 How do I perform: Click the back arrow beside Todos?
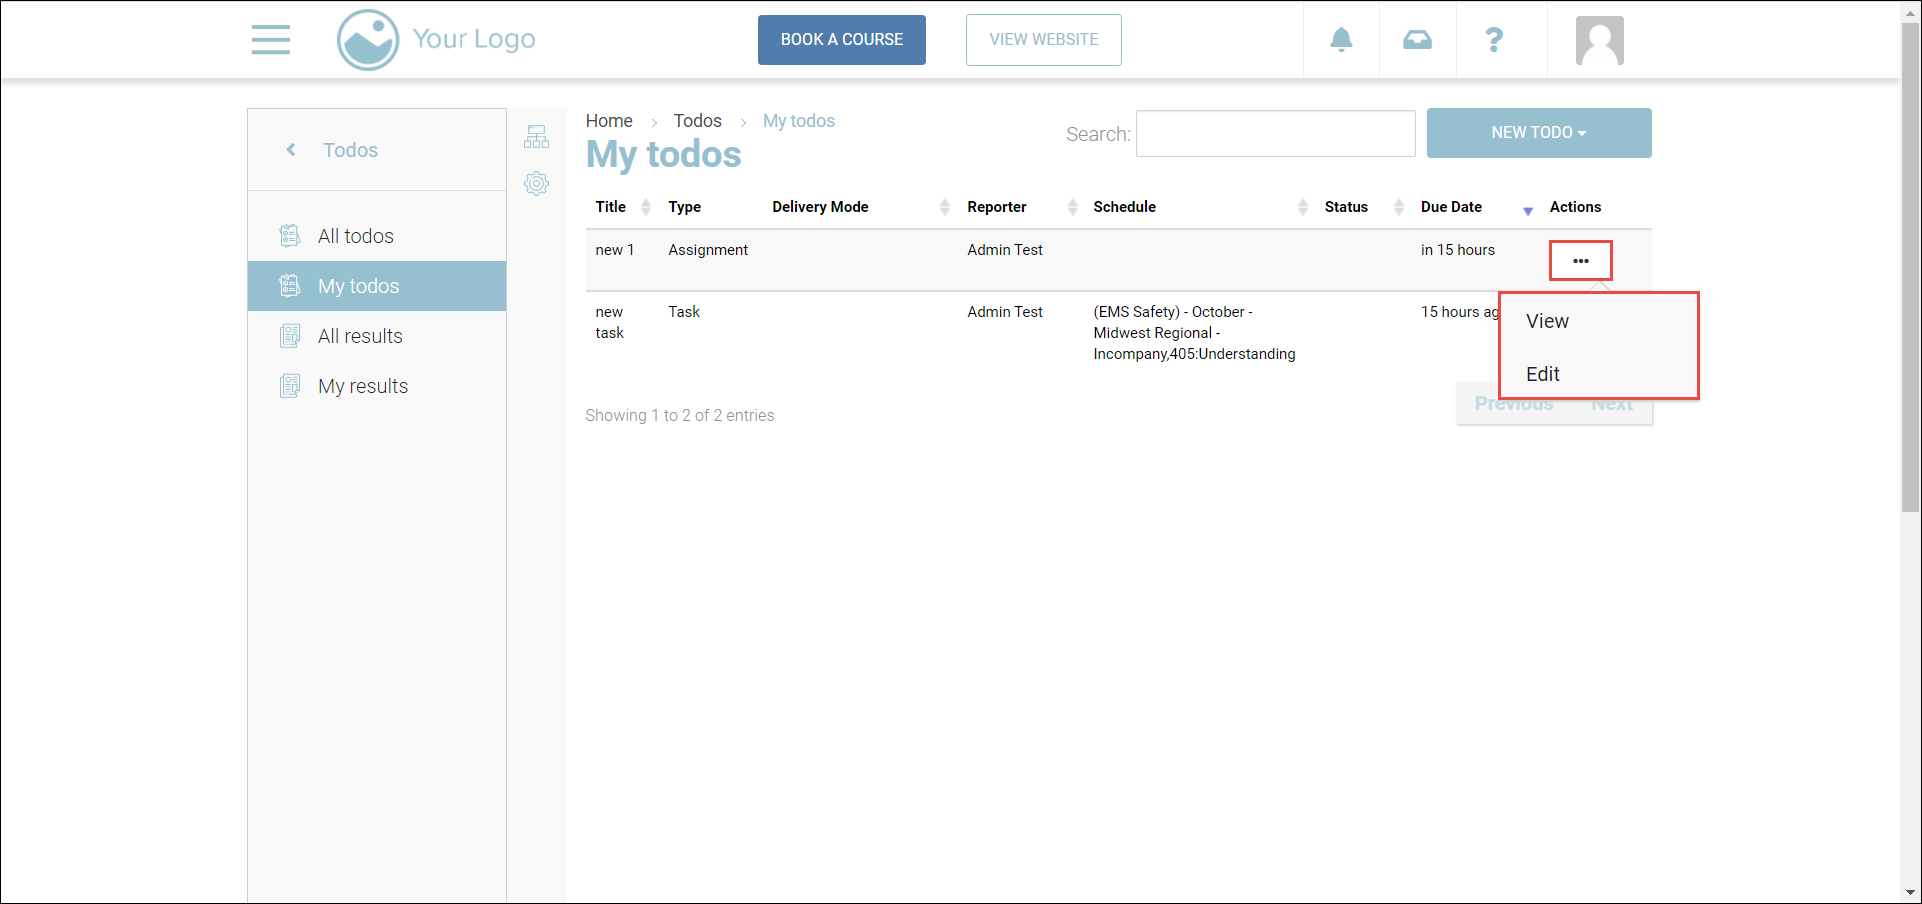[x=291, y=150]
